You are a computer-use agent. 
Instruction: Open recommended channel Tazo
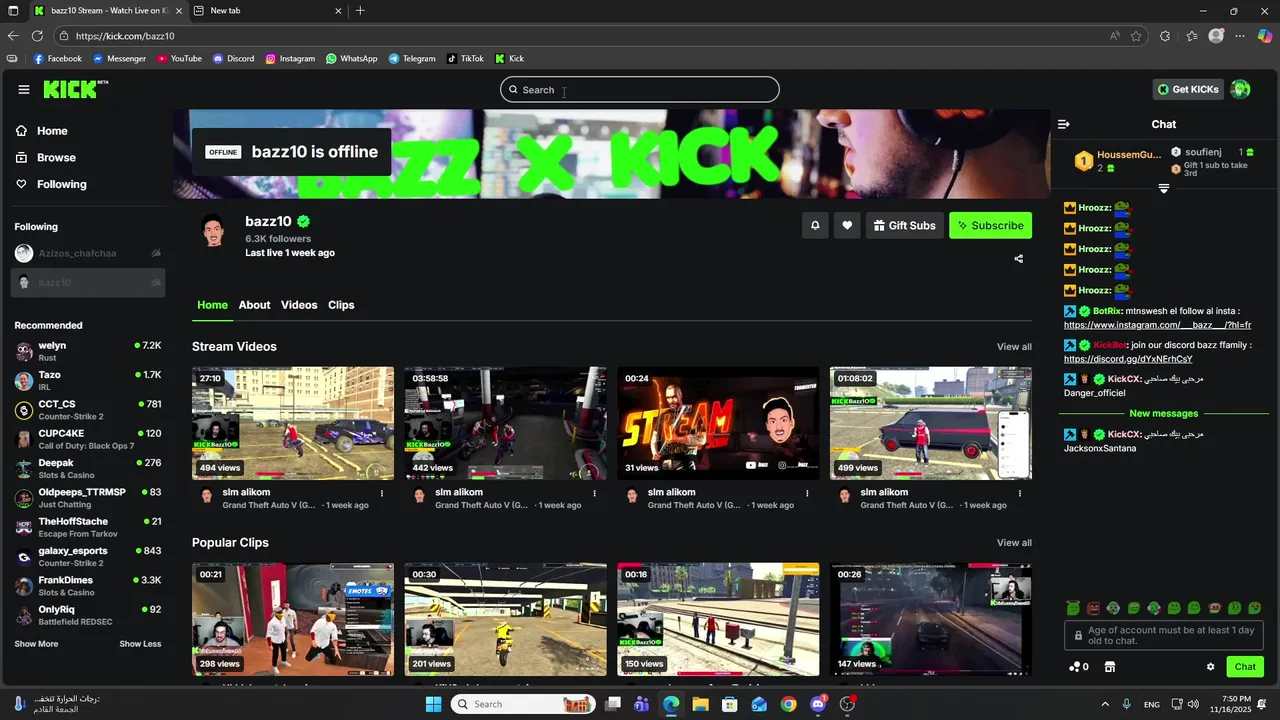(x=88, y=381)
